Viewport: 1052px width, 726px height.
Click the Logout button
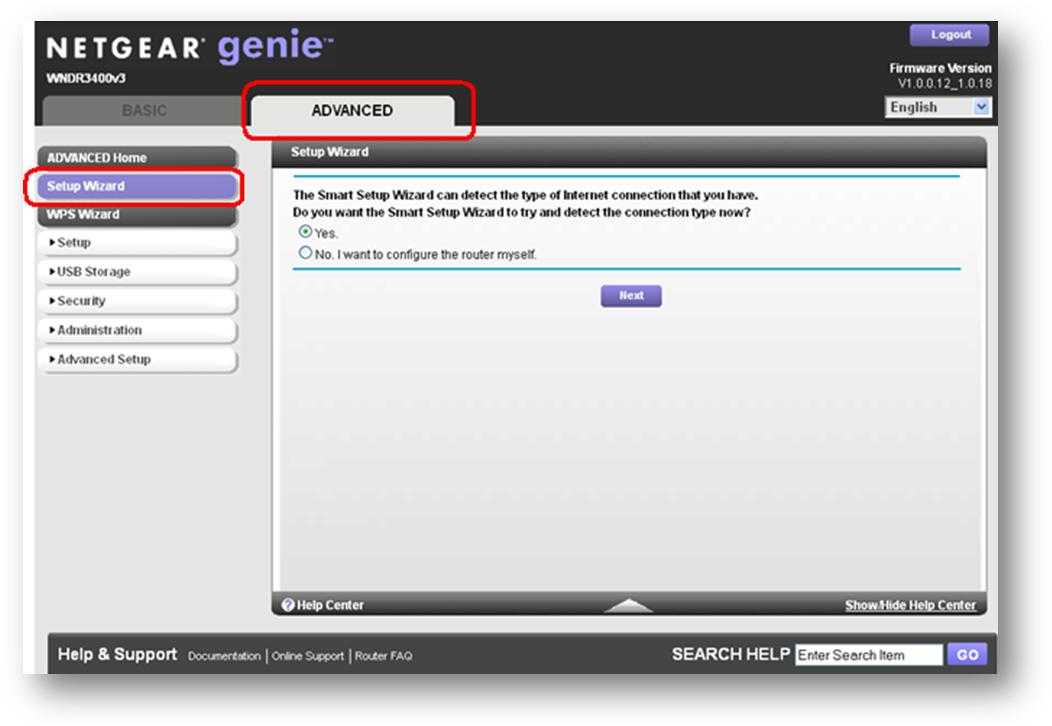point(949,35)
